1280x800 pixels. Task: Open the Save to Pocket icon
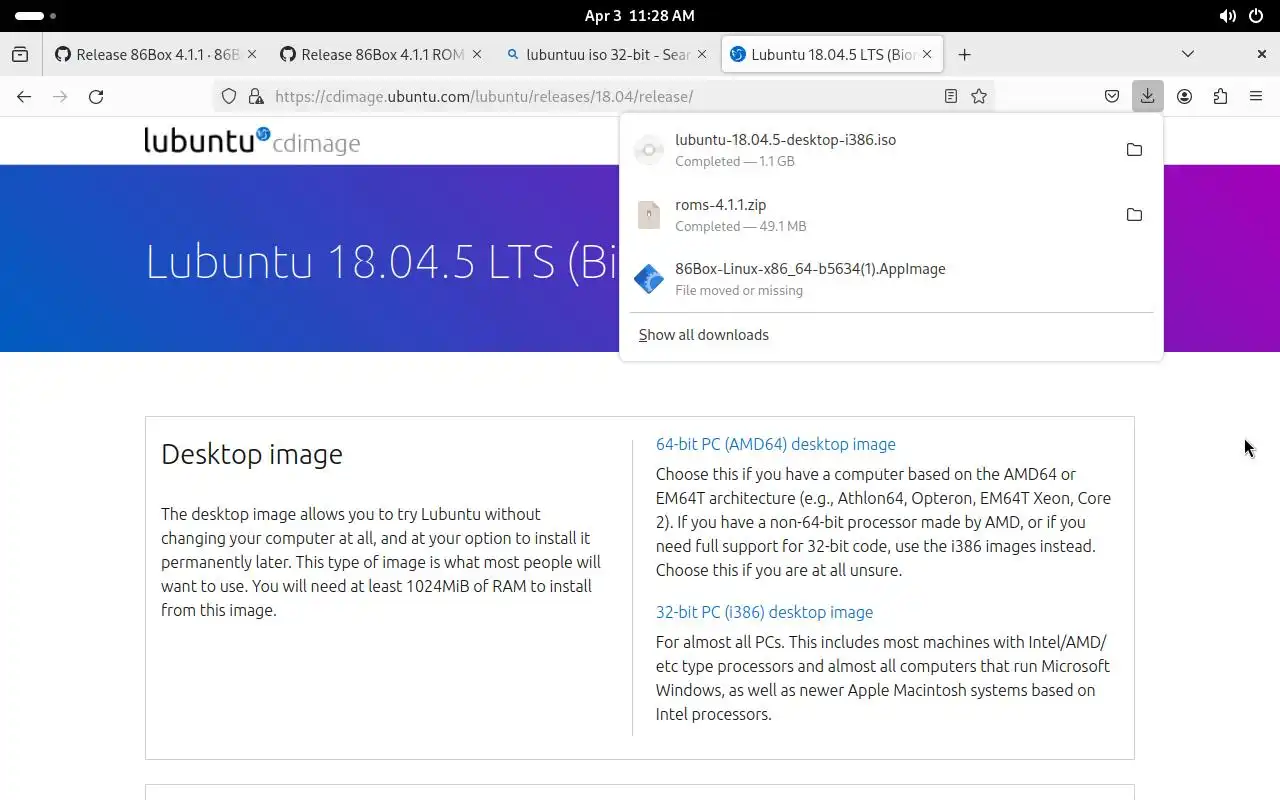[x=1112, y=96]
